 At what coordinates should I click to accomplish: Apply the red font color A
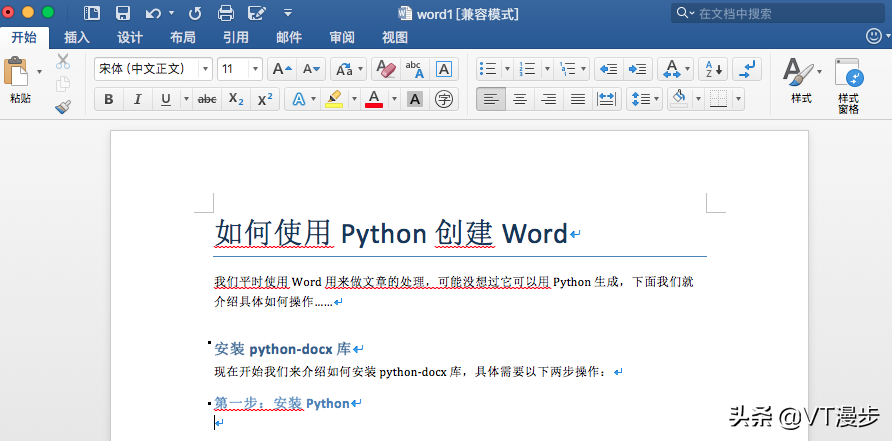click(x=374, y=100)
